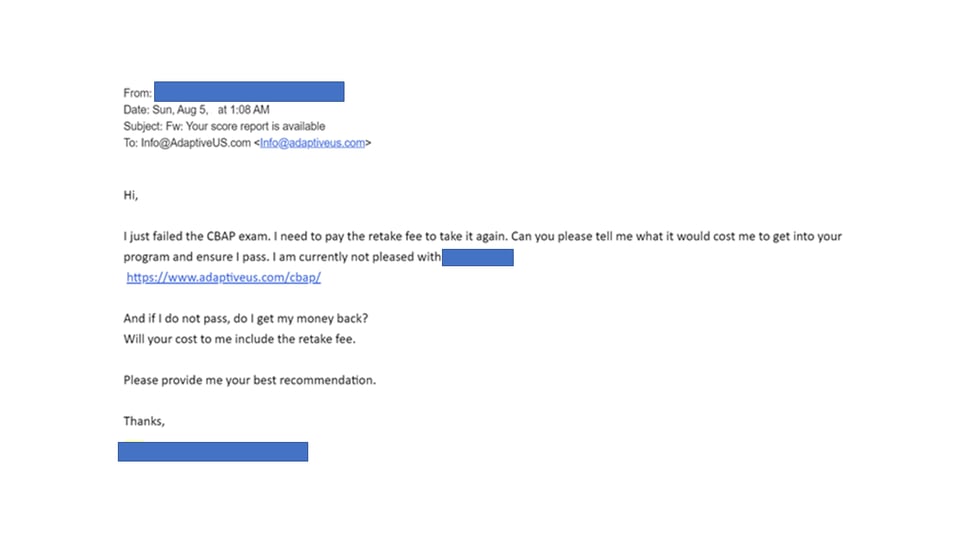Click the 'program and ensure I pass' text
The height and width of the screenshot is (543, 967).
[x=196, y=257]
